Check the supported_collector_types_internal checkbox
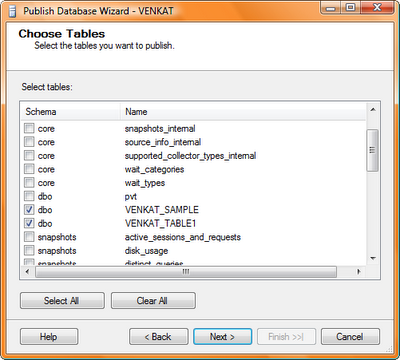The width and height of the screenshot is (400, 360). pyautogui.click(x=29, y=156)
